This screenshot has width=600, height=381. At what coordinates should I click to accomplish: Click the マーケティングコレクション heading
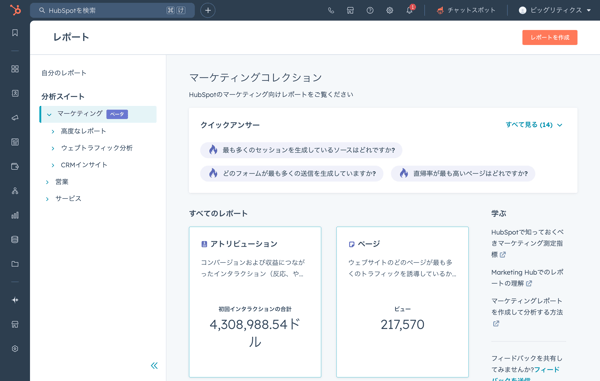pyautogui.click(x=256, y=78)
